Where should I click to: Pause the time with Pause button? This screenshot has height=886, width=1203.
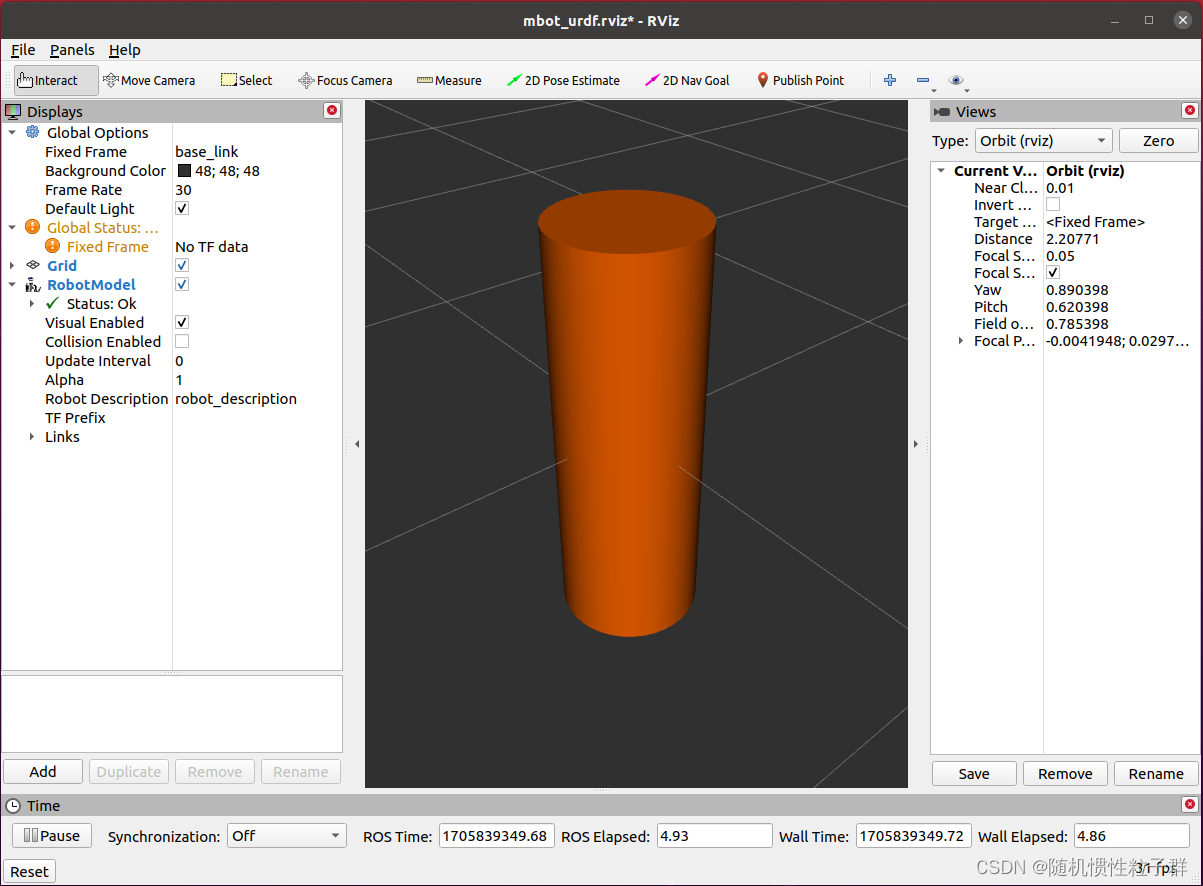(x=51, y=835)
